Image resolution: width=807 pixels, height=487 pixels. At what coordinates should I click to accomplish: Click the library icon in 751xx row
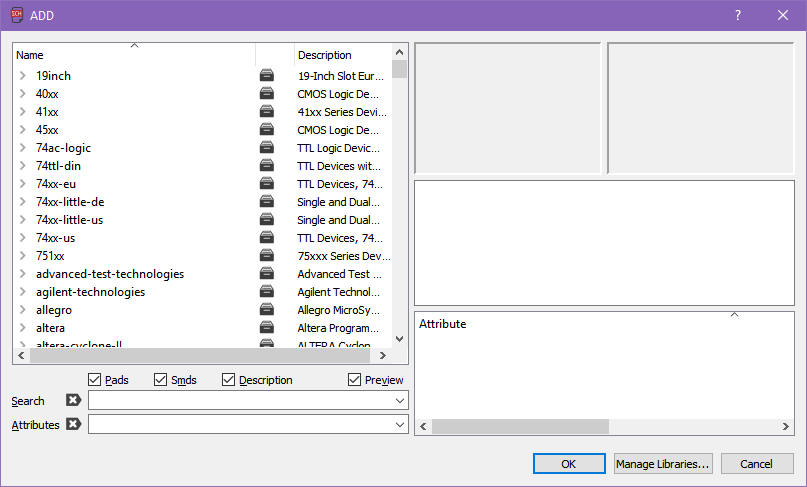267,256
